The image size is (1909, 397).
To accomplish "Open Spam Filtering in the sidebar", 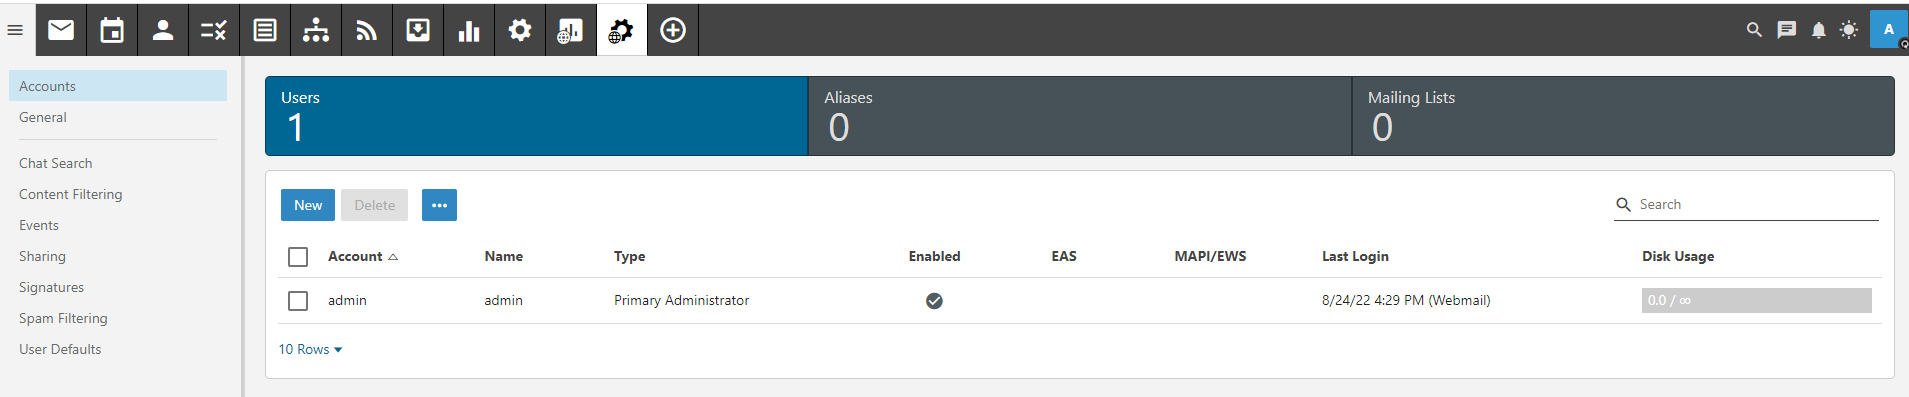I will click(x=63, y=318).
